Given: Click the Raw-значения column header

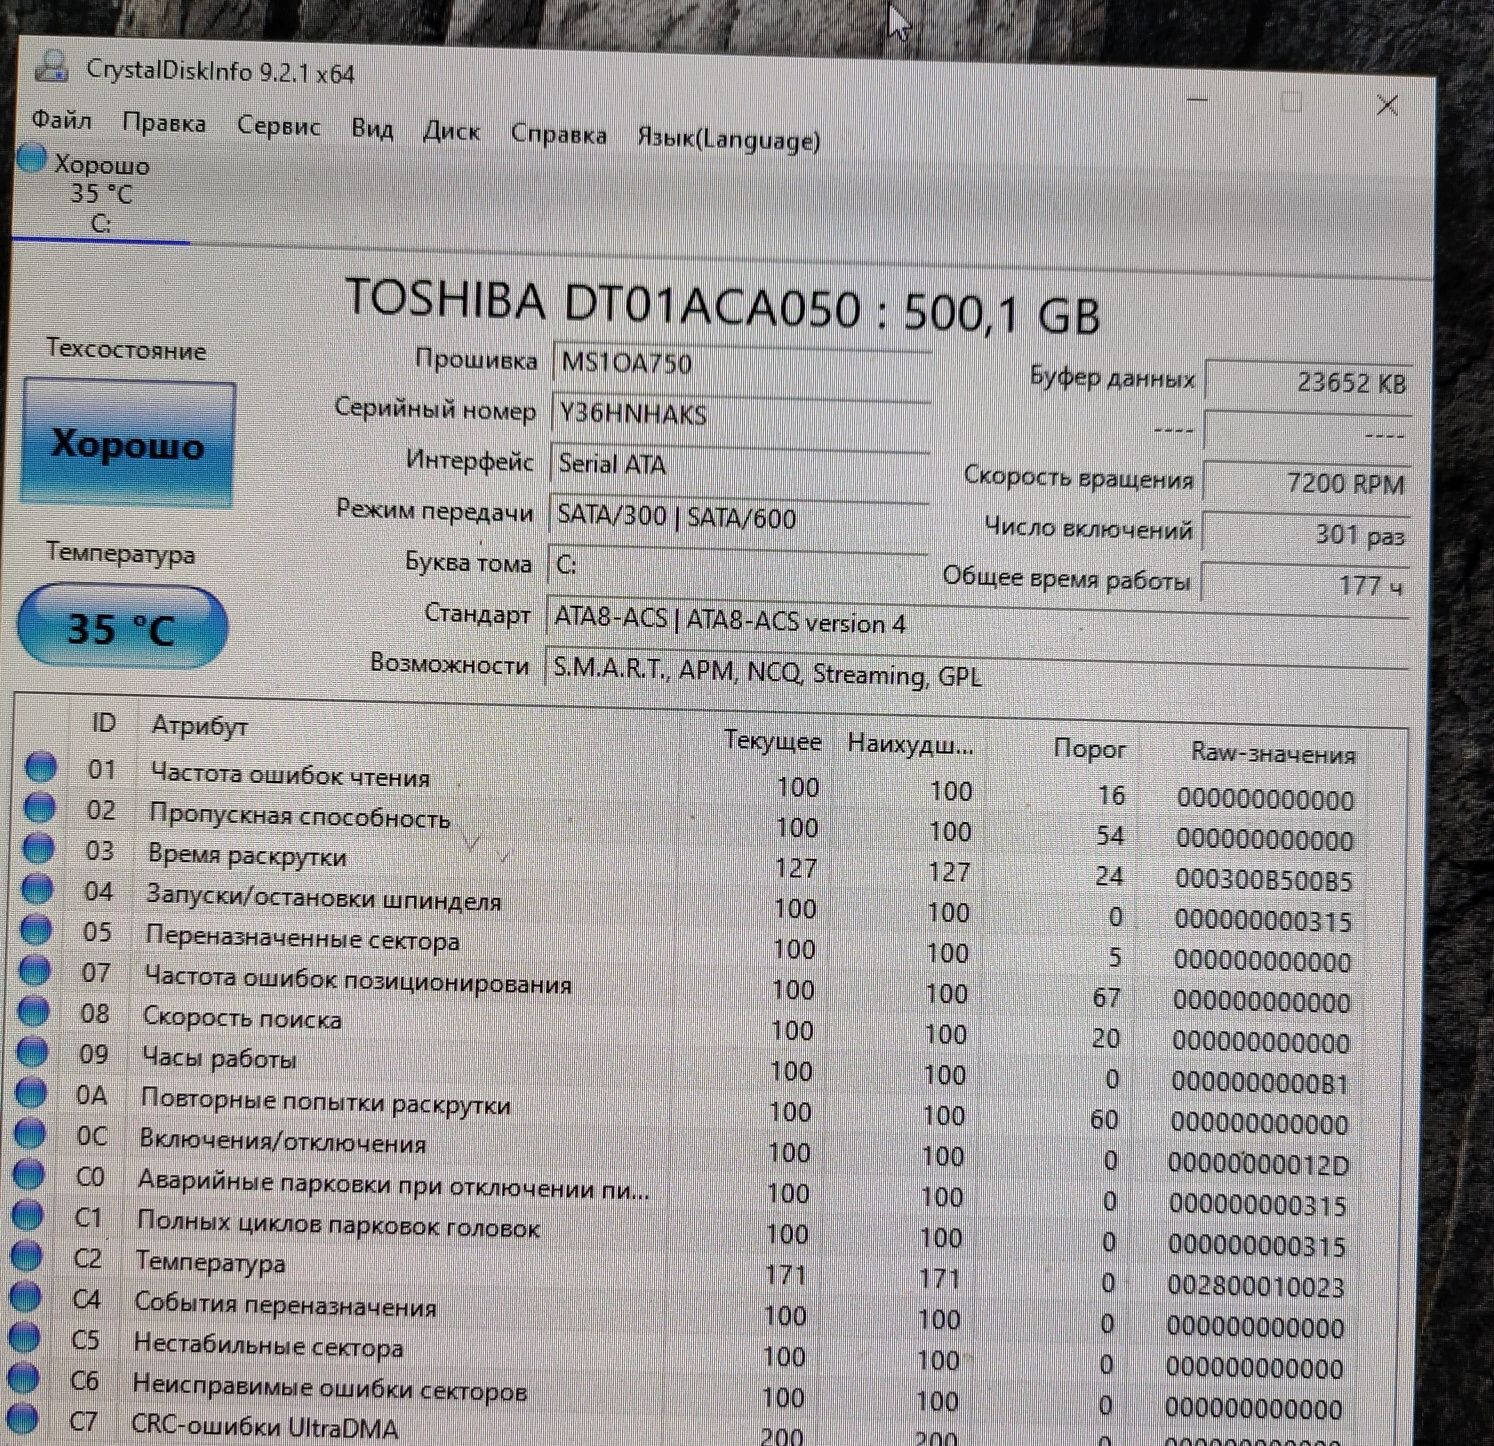Looking at the screenshot, I should tap(1273, 753).
